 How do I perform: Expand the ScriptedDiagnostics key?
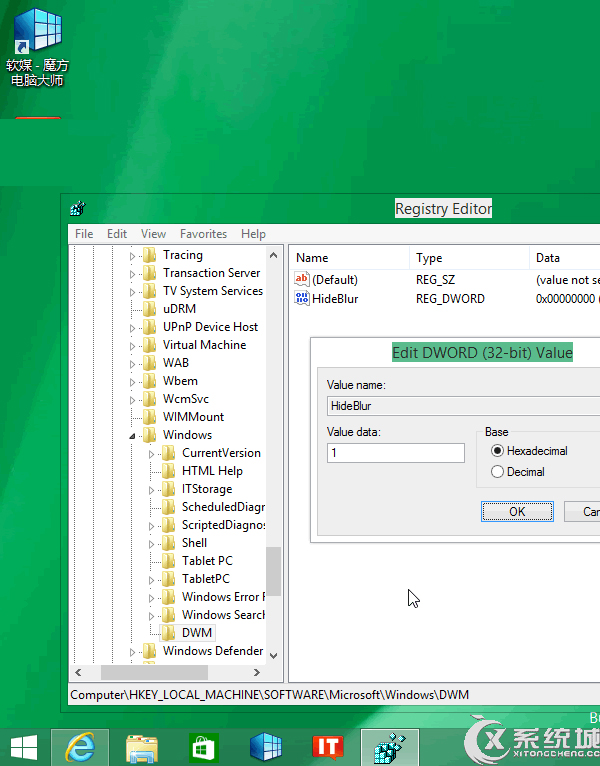pyautogui.click(x=151, y=526)
